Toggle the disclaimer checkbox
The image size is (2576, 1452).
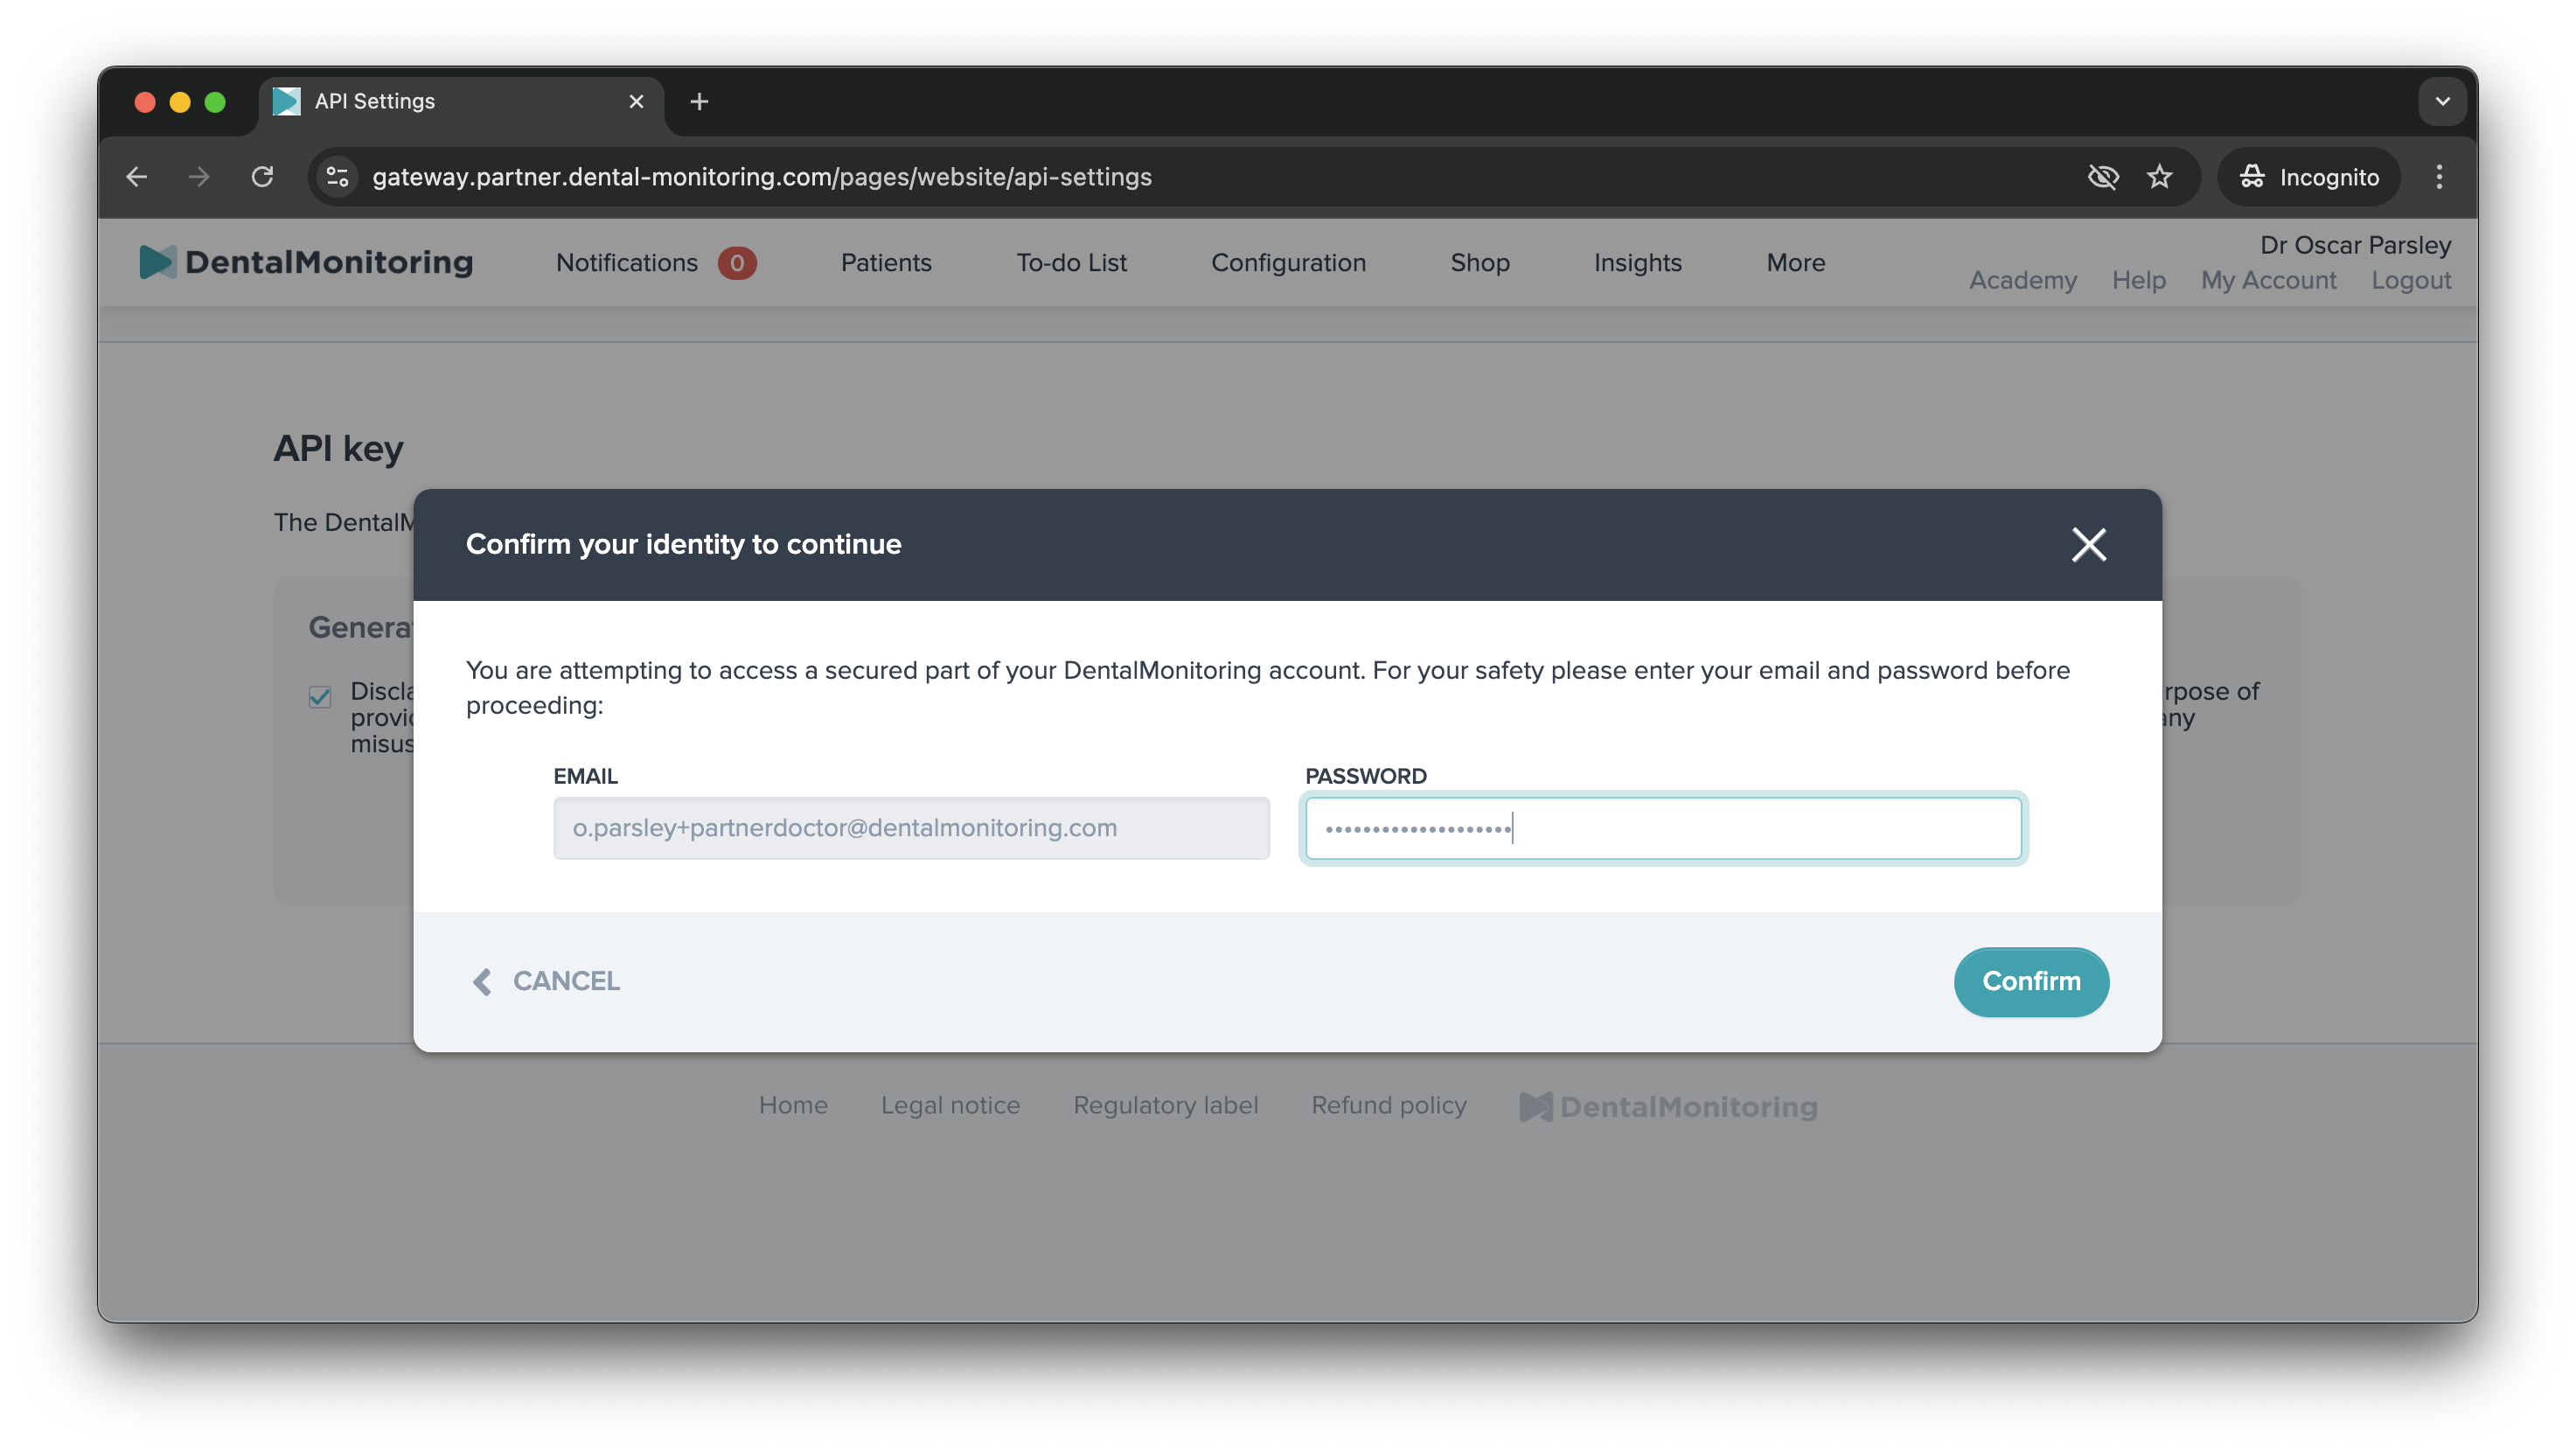coord(320,696)
